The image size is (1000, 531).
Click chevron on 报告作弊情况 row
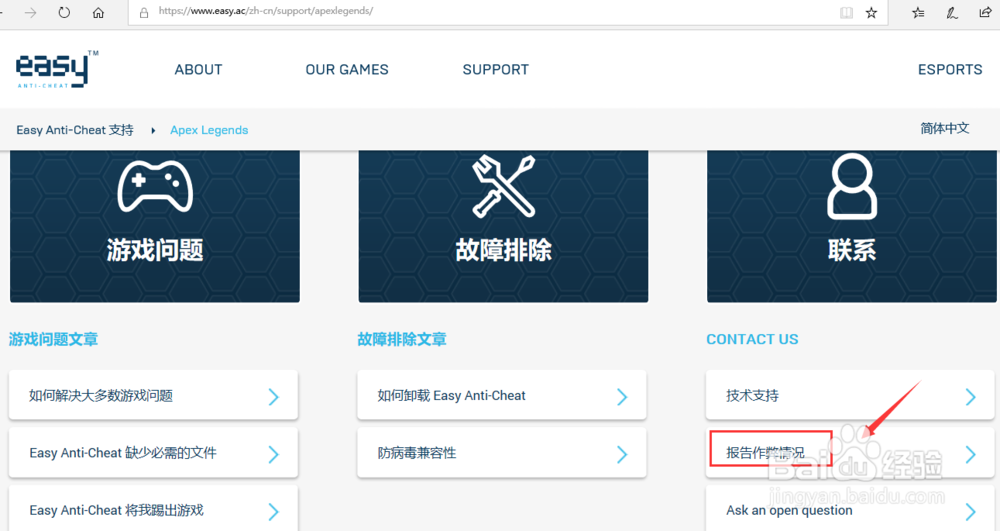tap(971, 454)
